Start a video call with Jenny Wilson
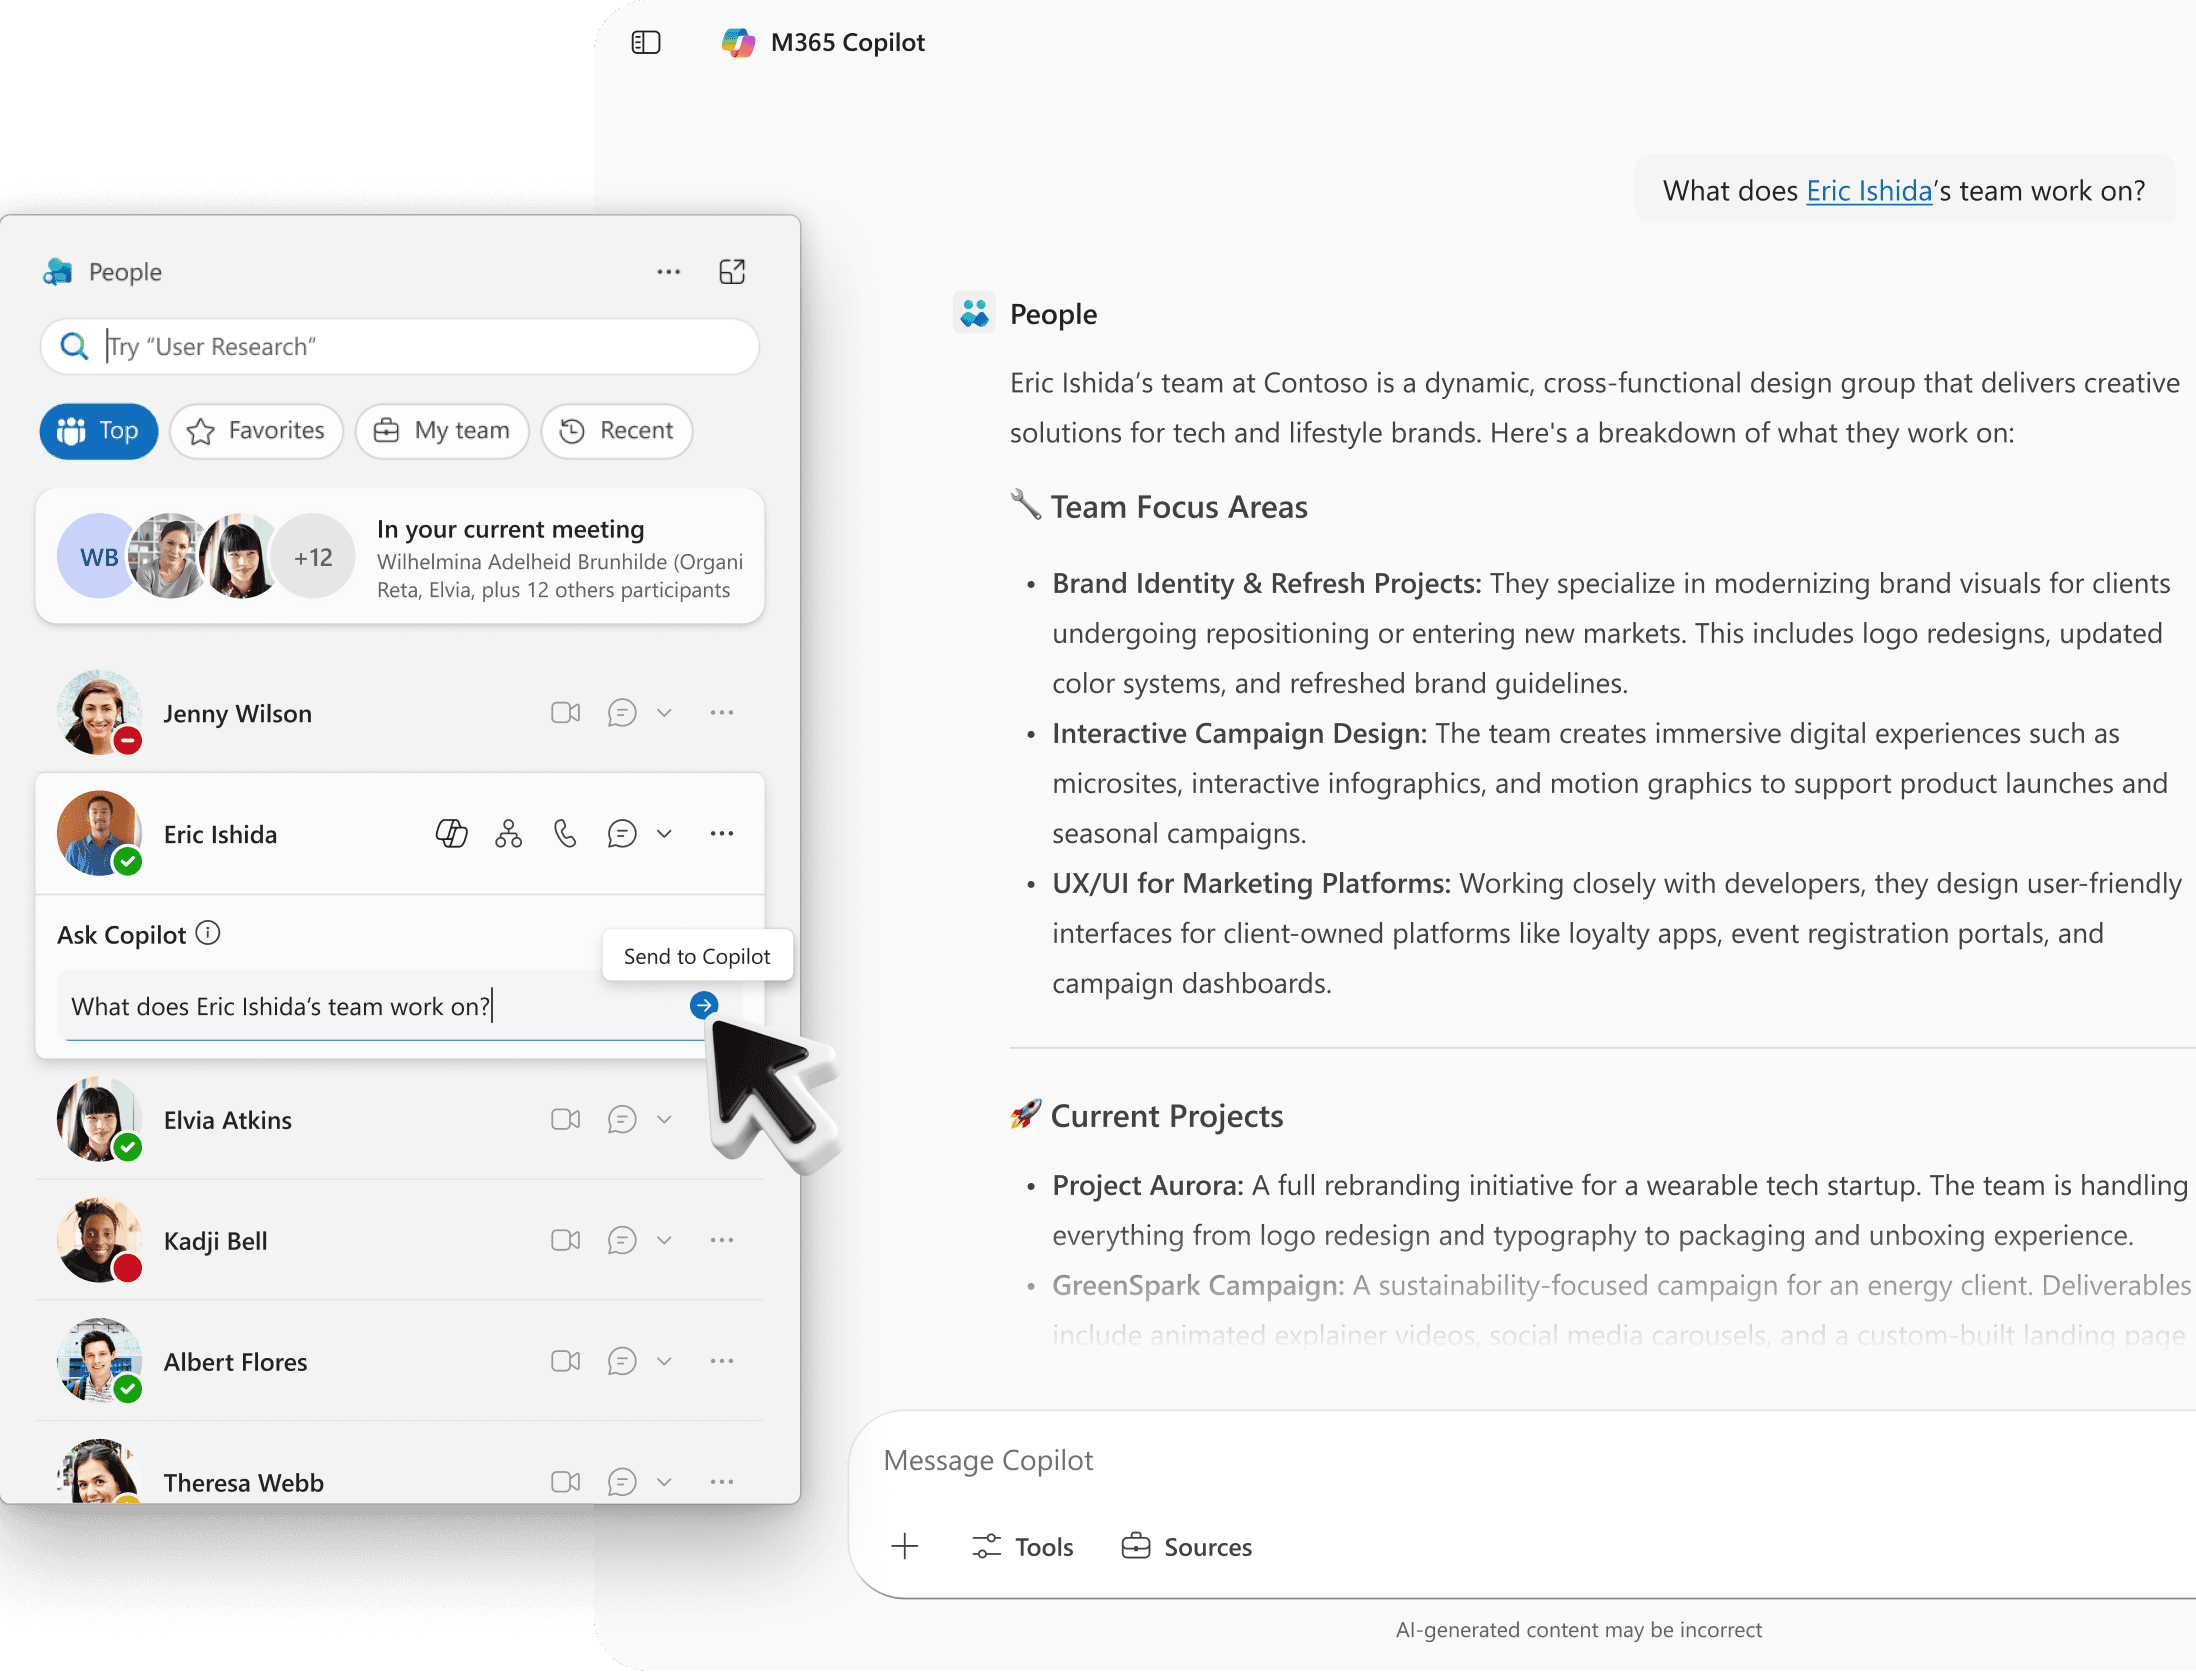The height and width of the screenshot is (1672, 2196). [566, 713]
